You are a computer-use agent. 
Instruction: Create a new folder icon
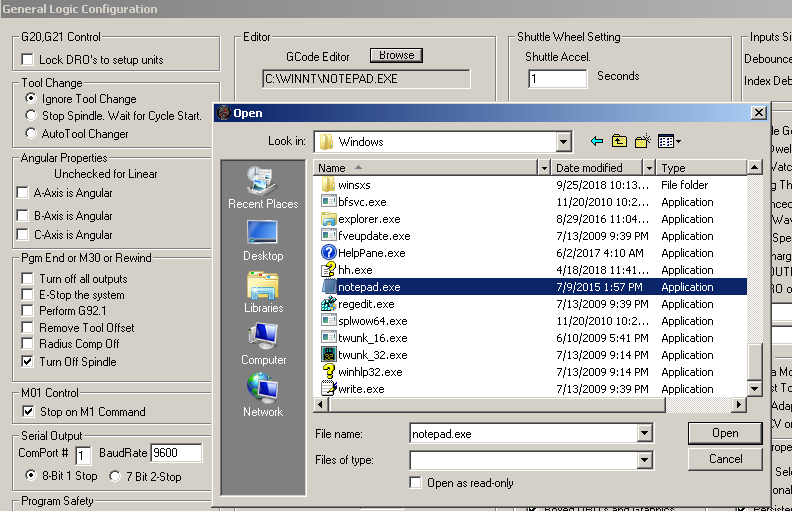[642, 141]
